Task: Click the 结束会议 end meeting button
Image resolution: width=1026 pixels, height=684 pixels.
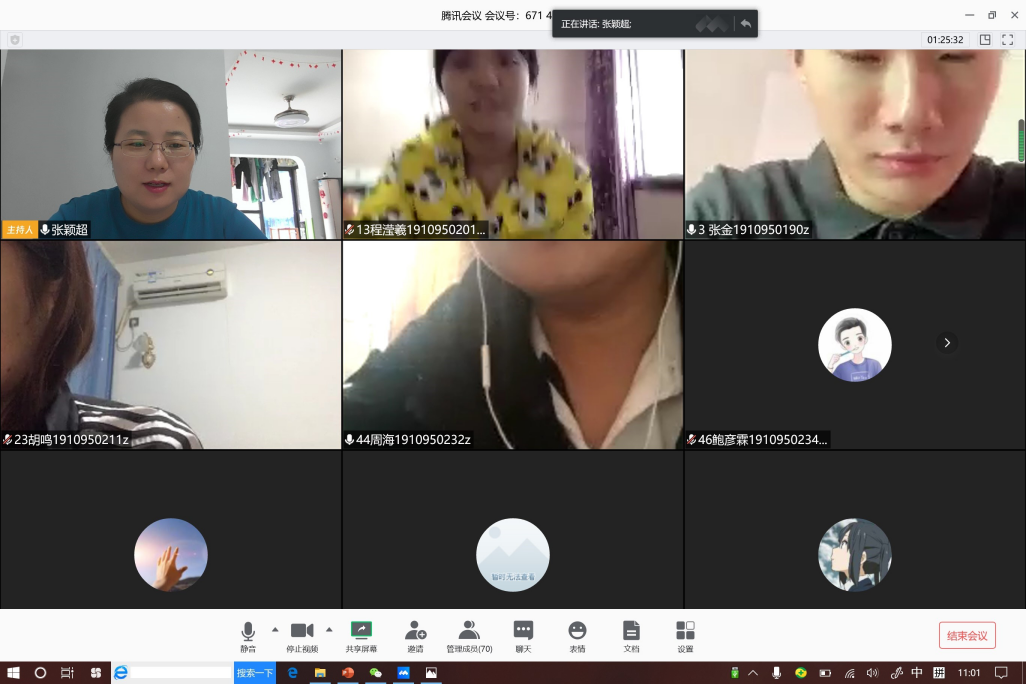Action: click(967, 636)
